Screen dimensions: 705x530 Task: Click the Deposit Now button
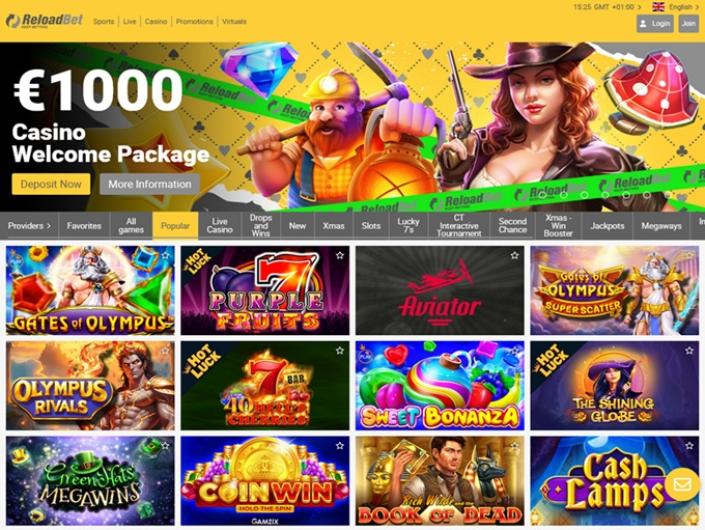[51, 184]
